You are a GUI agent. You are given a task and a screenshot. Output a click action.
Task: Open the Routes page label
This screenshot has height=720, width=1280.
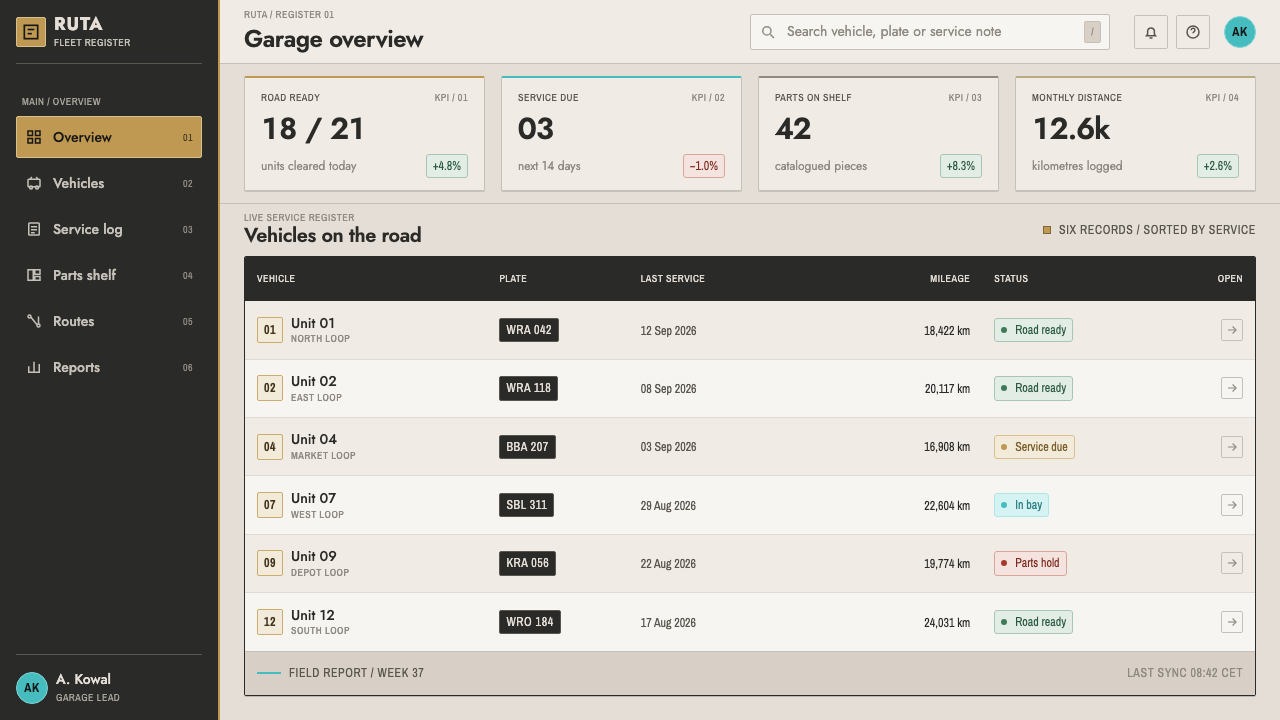[73, 321]
